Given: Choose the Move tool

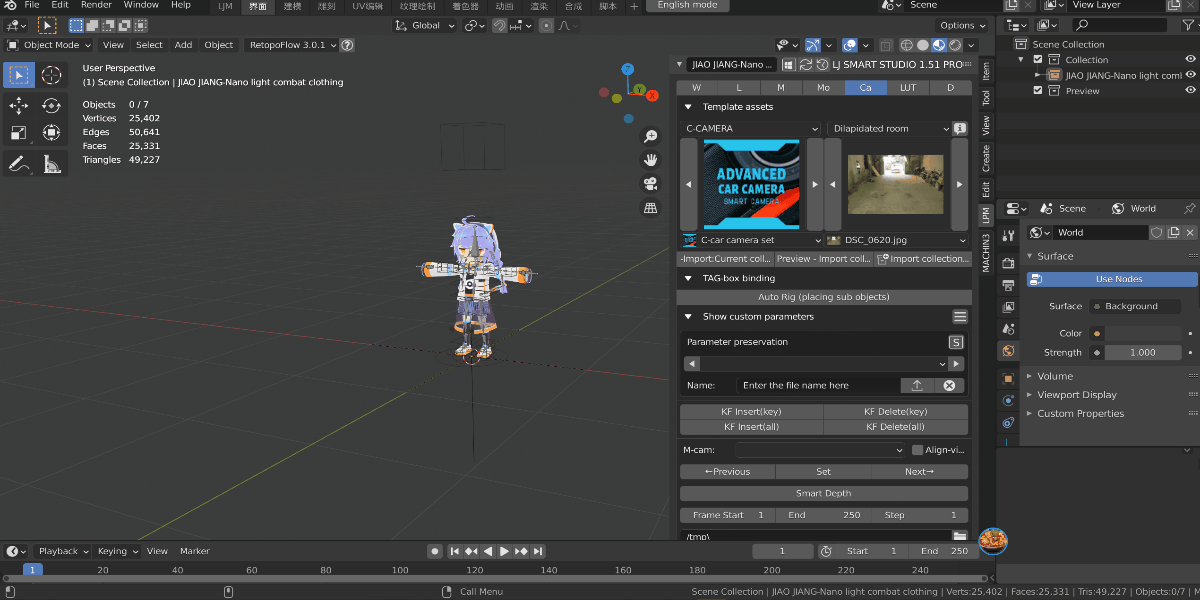Looking at the screenshot, I should click(x=19, y=105).
